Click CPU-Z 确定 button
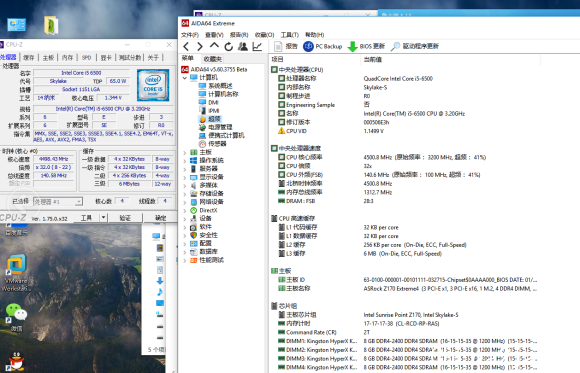This screenshot has width=580, height=373. (160, 218)
